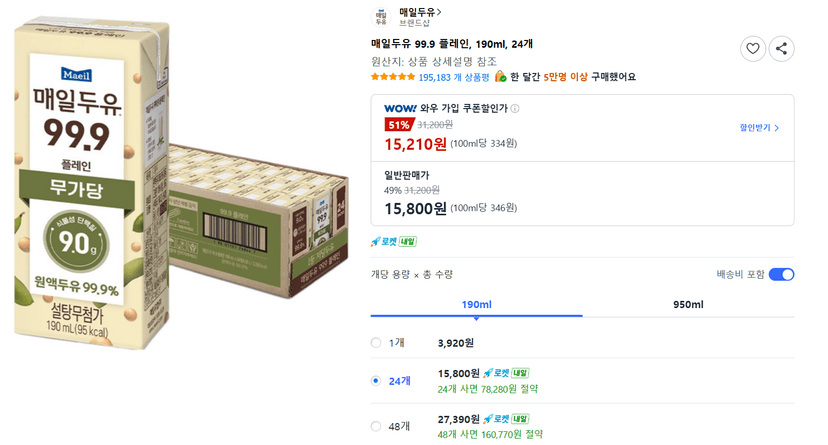This screenshot has height=445, width=828.
Task: Open the 매일두유 brand shop chevron
Action: [x=439, y=12]
